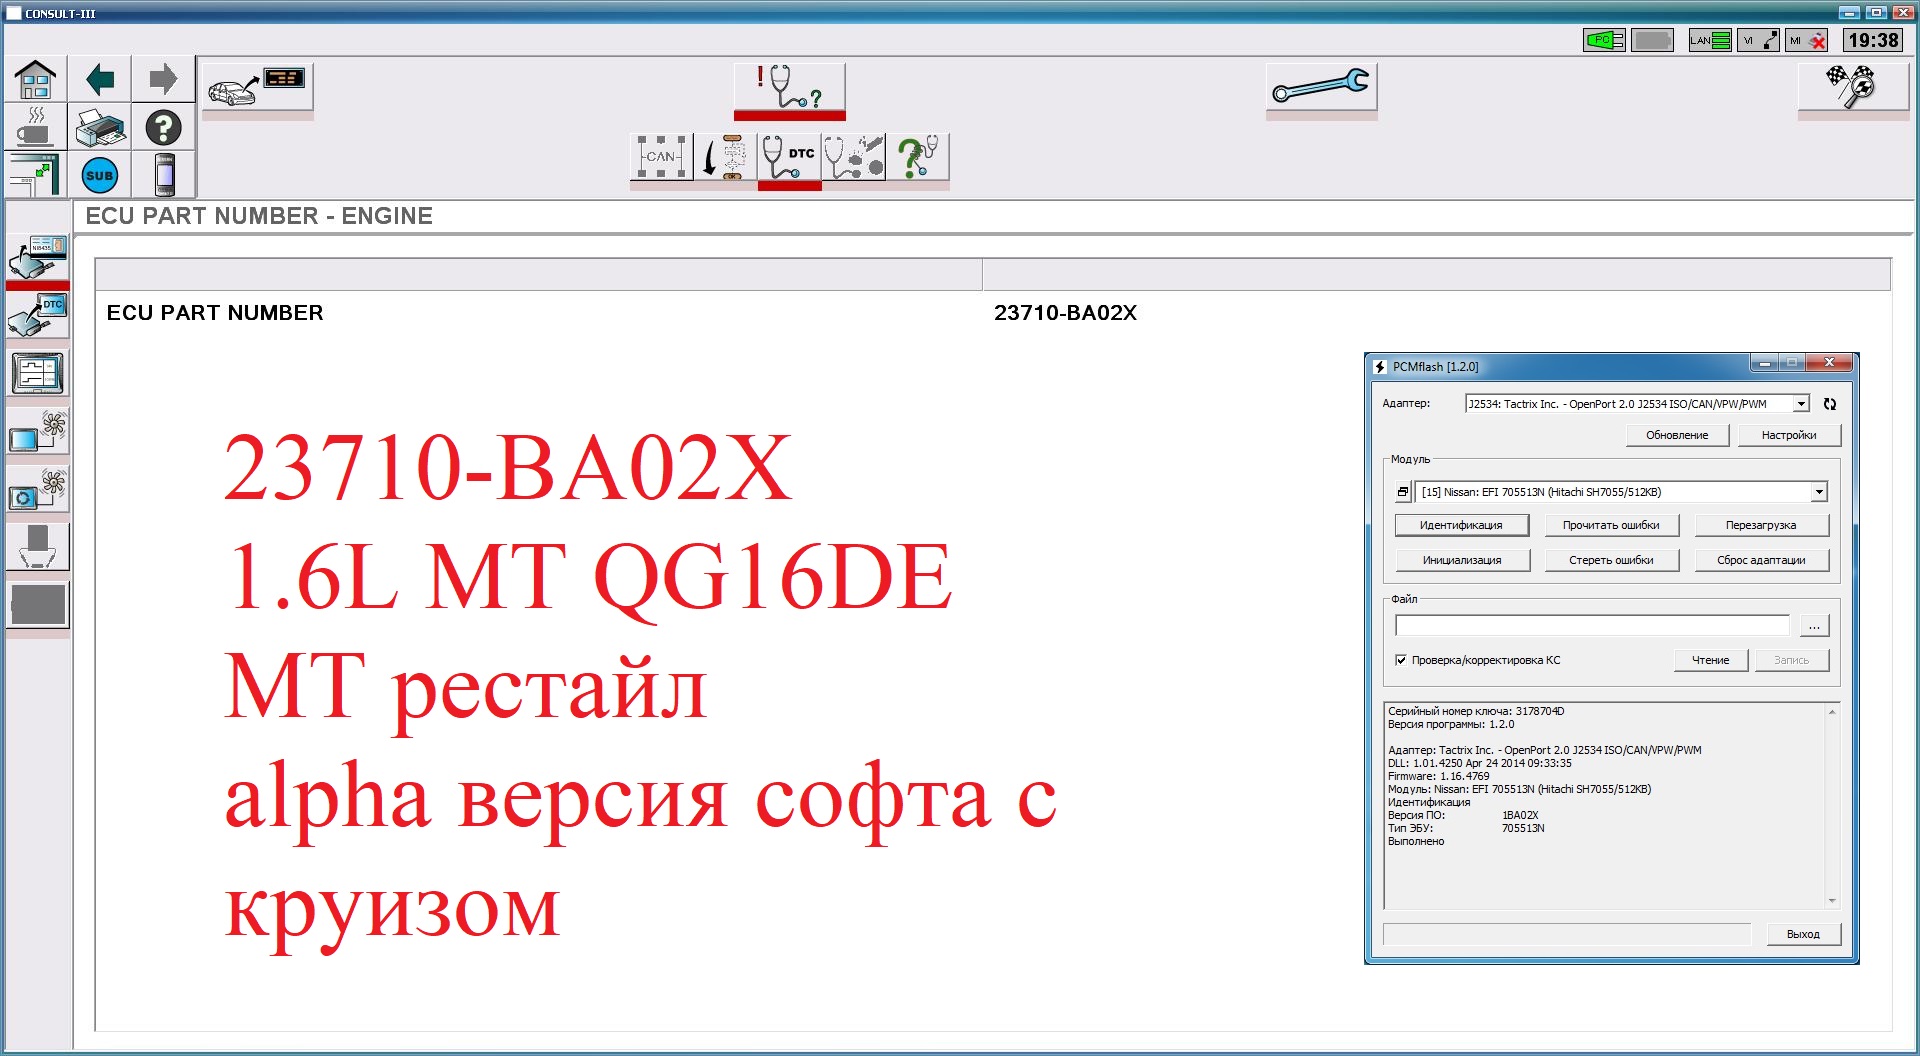Click the green back arrow
Viewport: 1920px width, 1056px height.
(x=100, y=79)
